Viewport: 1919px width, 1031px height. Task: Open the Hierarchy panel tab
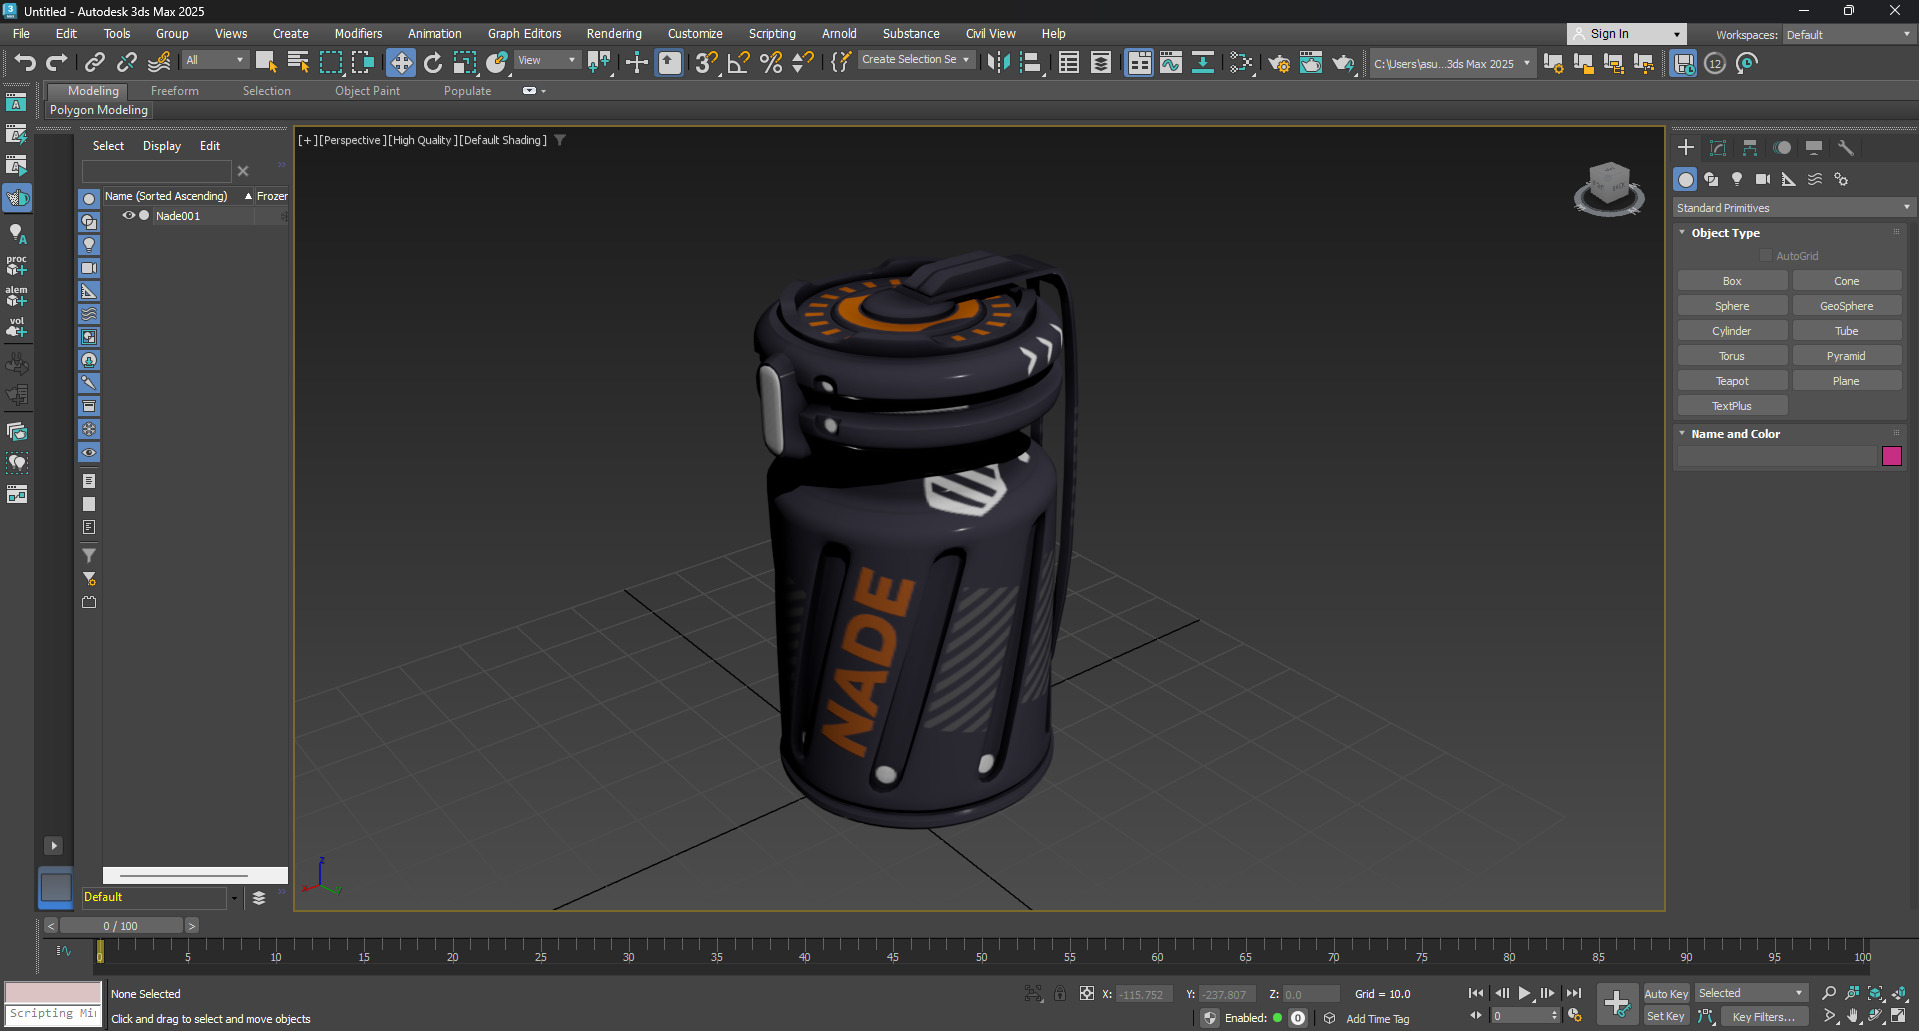click(1750, 148)
